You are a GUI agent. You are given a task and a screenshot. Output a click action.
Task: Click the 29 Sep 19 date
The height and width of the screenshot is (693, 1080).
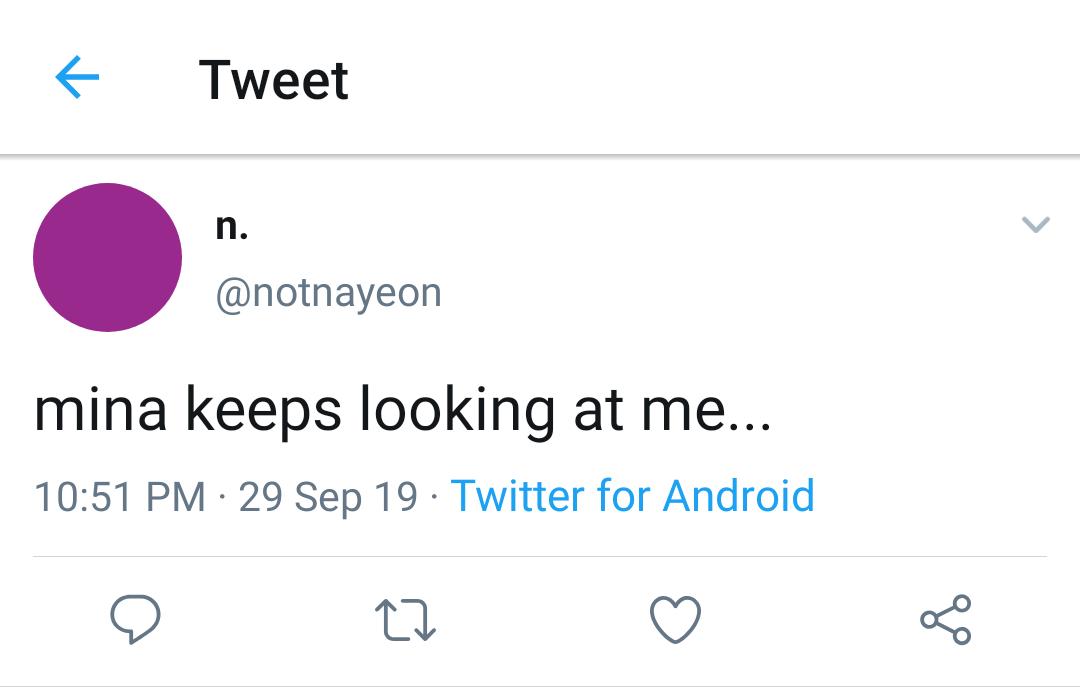[328, 496]
